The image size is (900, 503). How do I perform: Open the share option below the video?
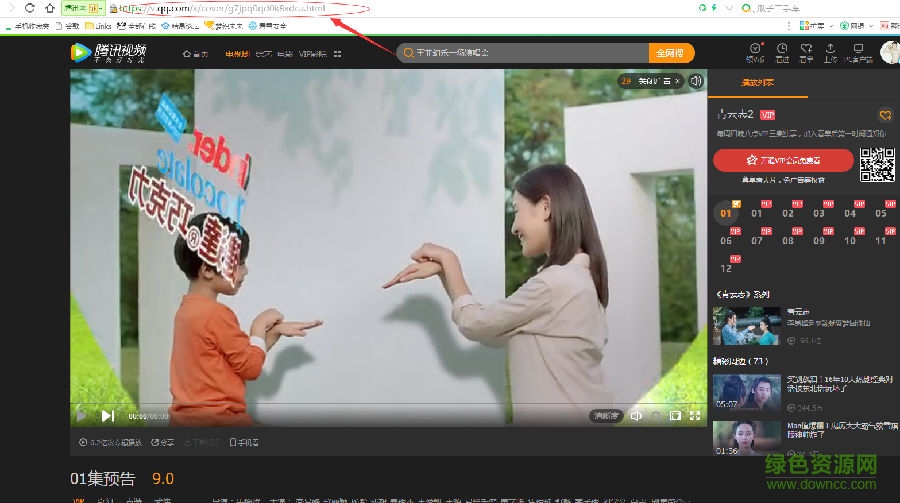[167, 442]
